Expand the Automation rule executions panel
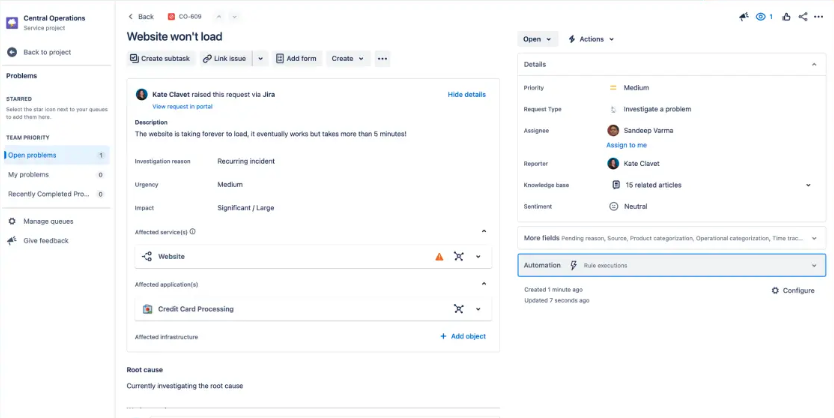 pyautogui.click(x=814, y=266)
